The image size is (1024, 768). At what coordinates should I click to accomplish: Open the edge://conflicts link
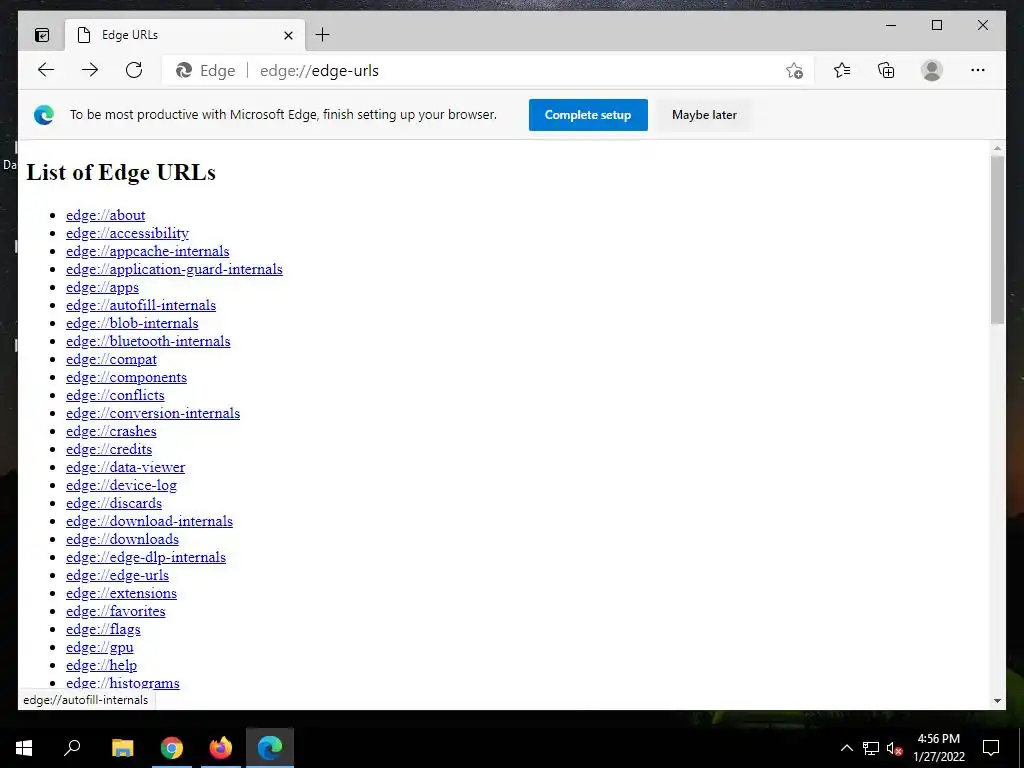click(115, 395)
